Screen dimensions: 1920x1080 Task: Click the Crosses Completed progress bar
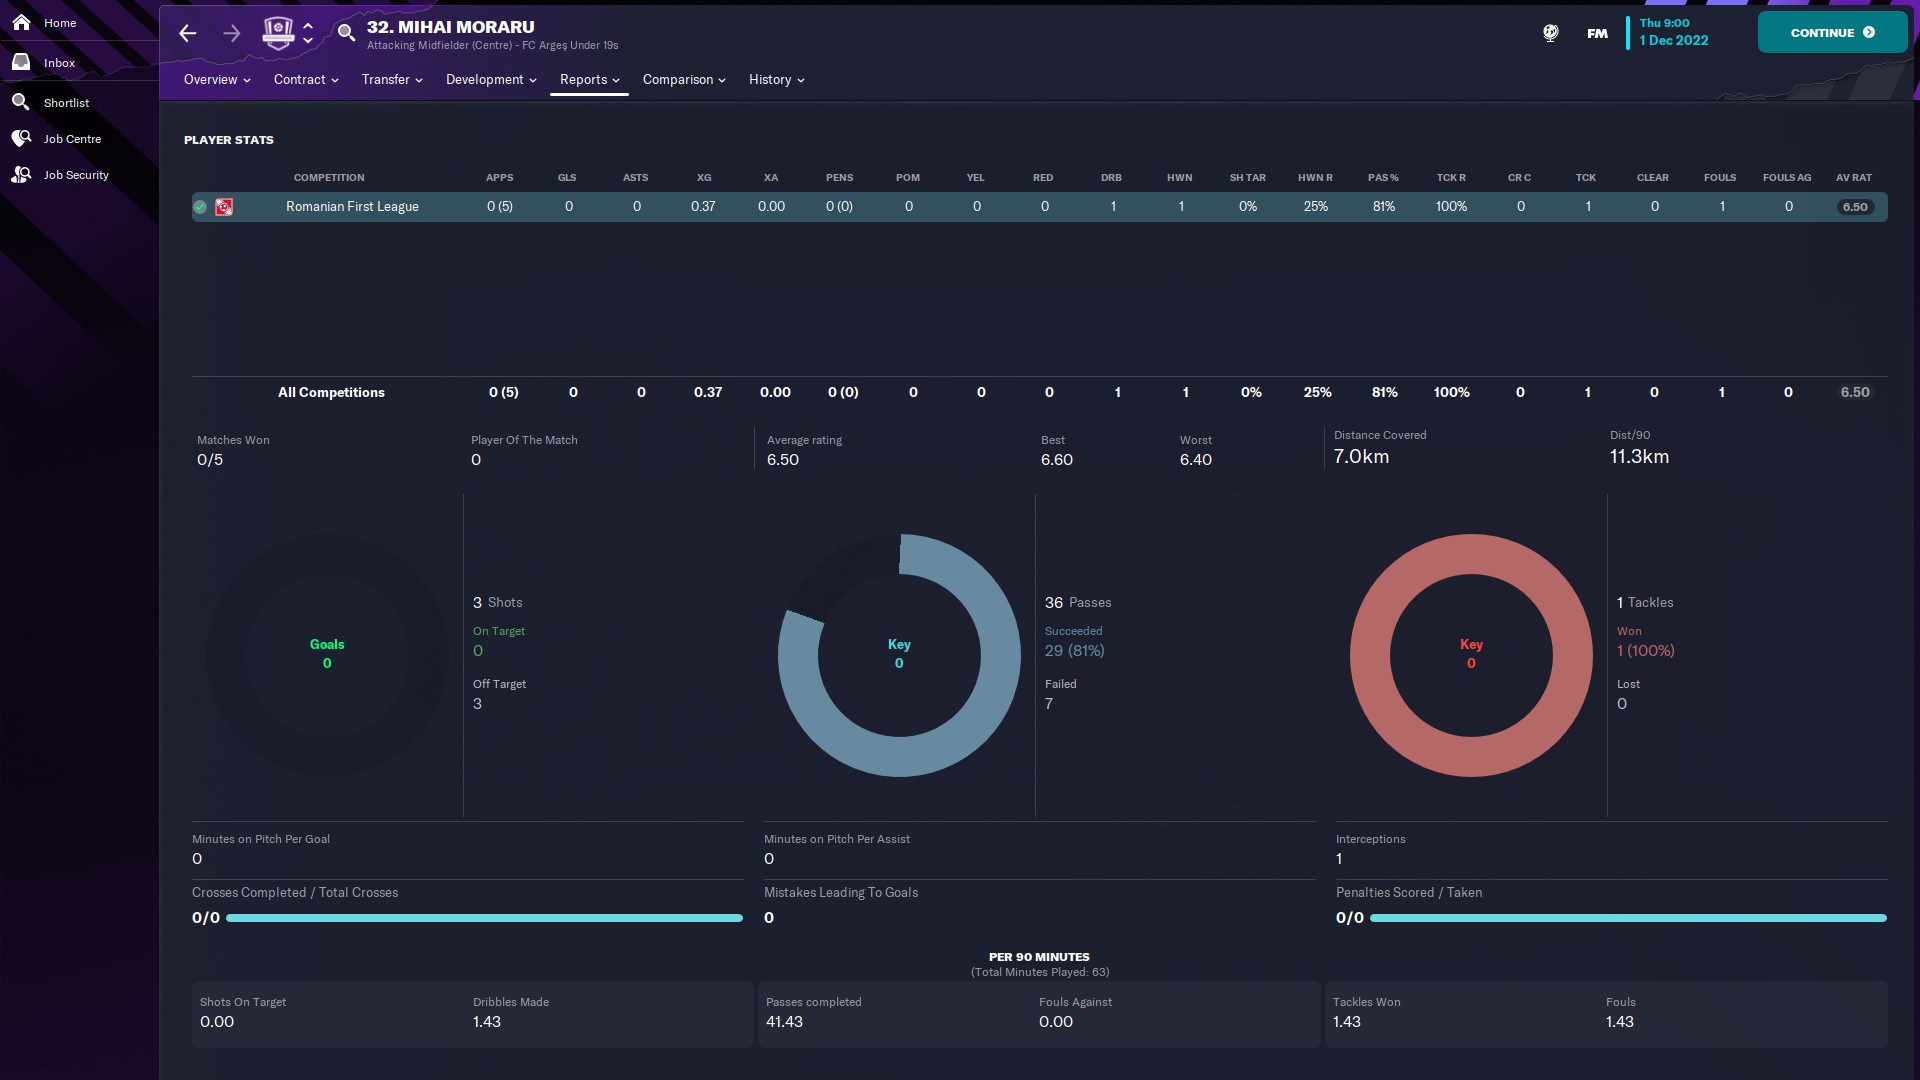484,918
